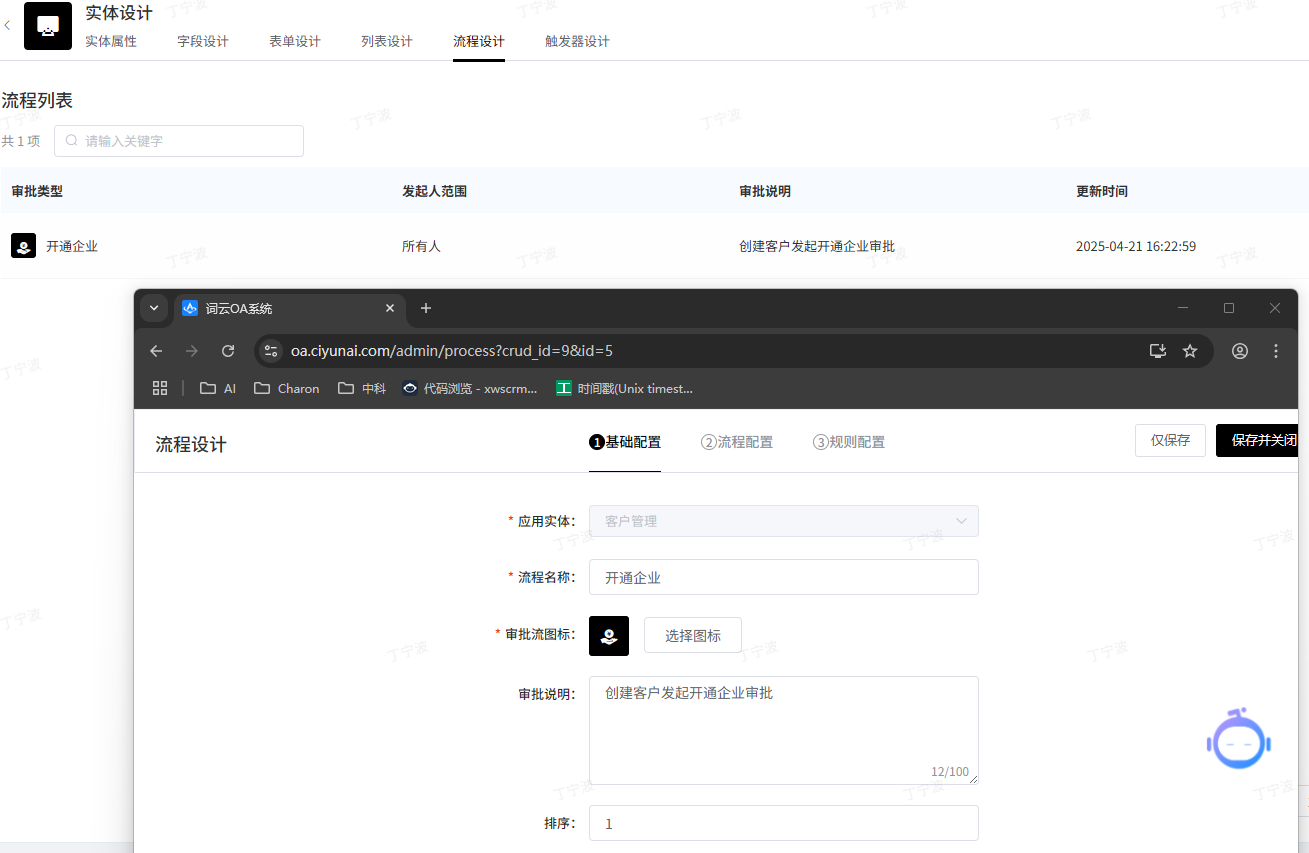Click the 所有人 cell in the list
The image size is (1309, 853).
(421, 246)
